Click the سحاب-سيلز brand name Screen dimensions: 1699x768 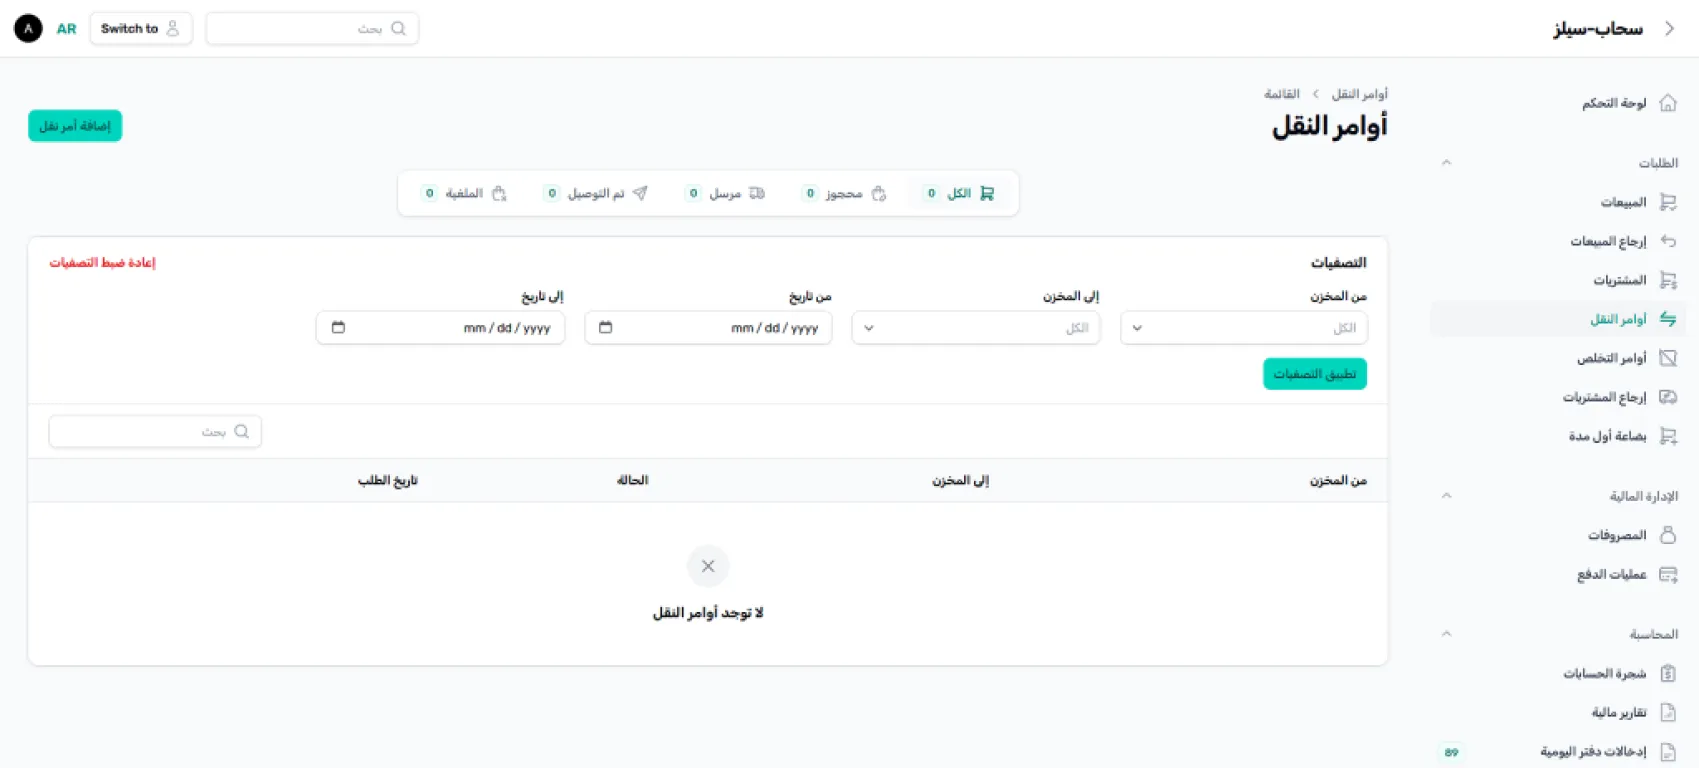click(x=1598, y=28)
